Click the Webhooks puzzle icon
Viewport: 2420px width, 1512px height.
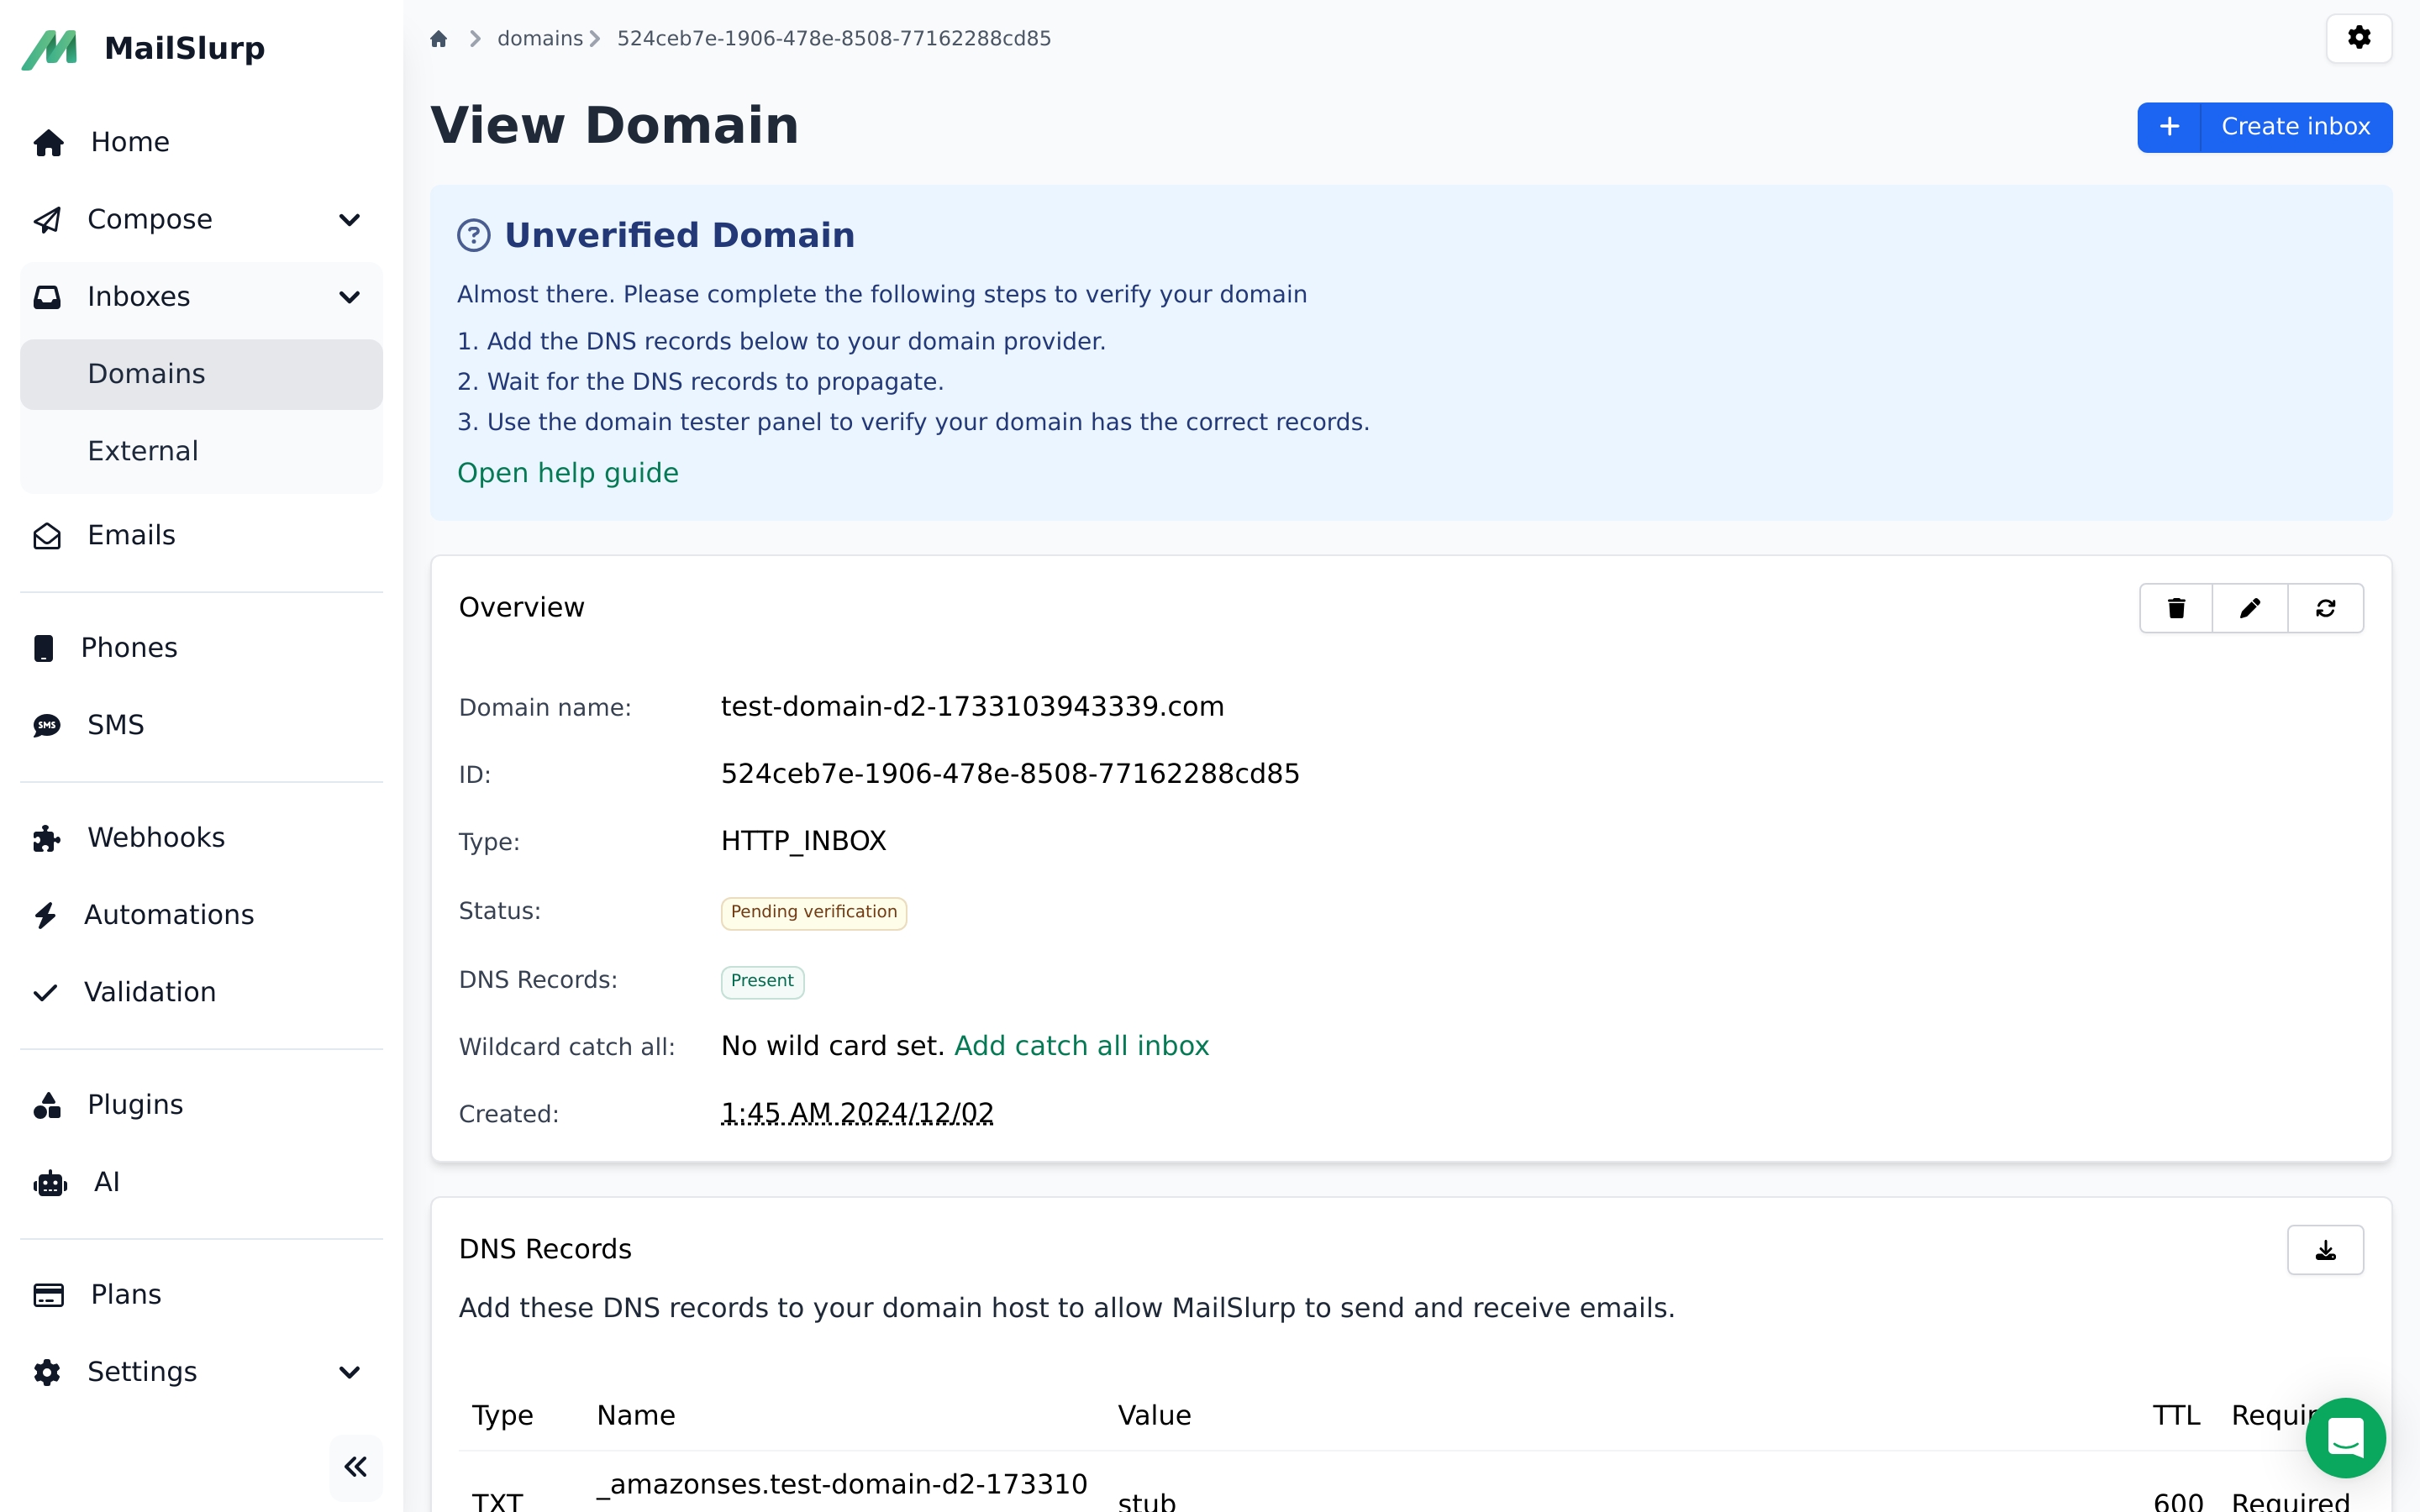pyautogui.click(x=47, y=838)
